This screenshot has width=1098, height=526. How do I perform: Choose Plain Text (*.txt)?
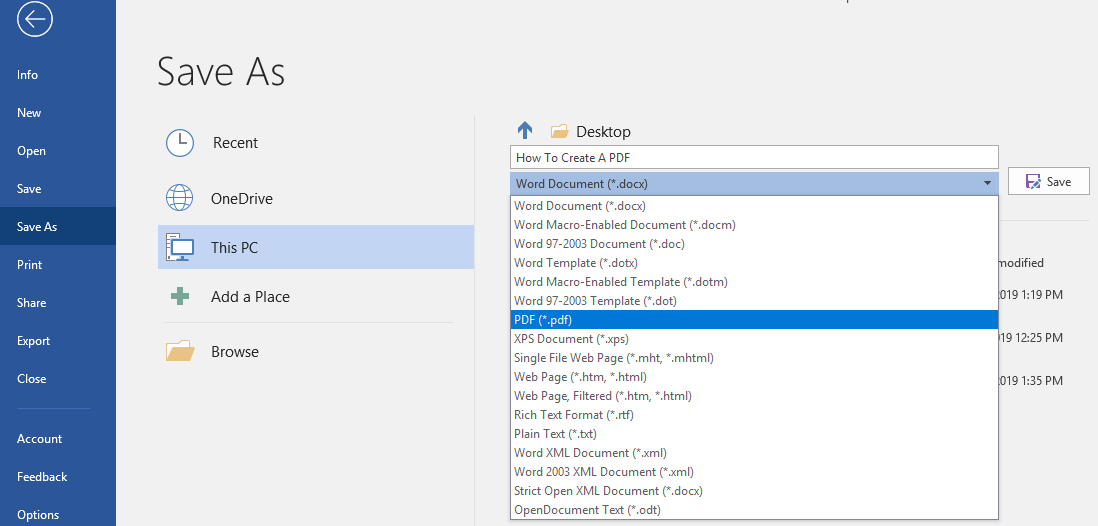coord(754,434)
